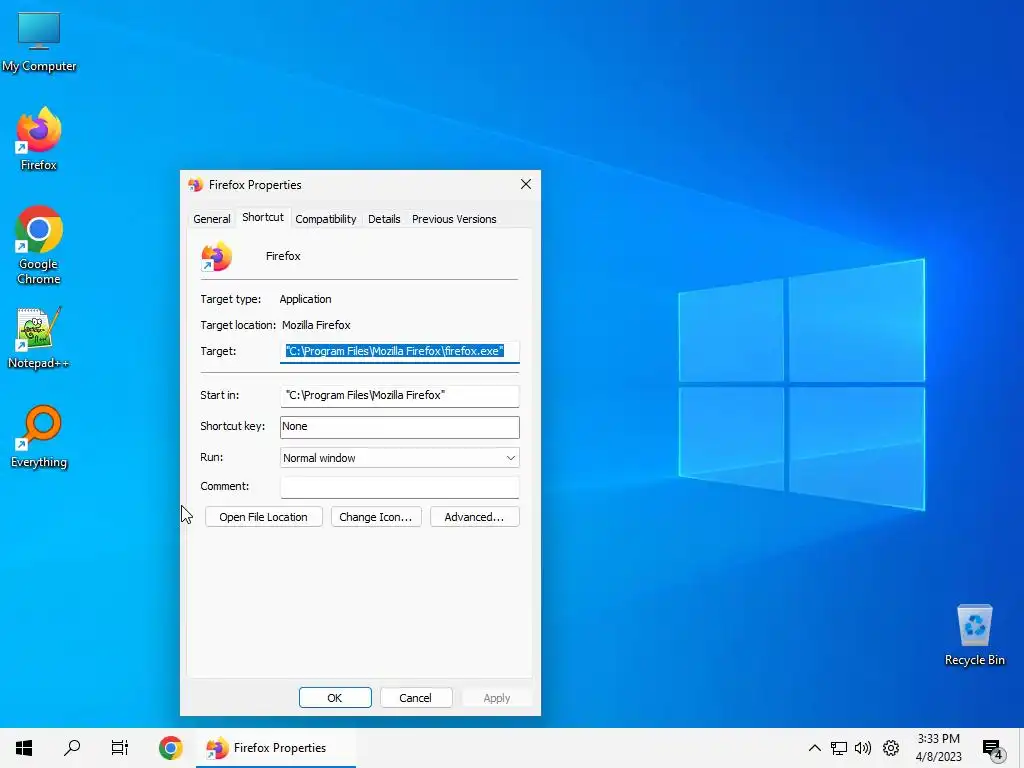Viewport: 1024px width, 768px height.
Task: Select the Everything search desktop shortcut
Action: (39, 436)
